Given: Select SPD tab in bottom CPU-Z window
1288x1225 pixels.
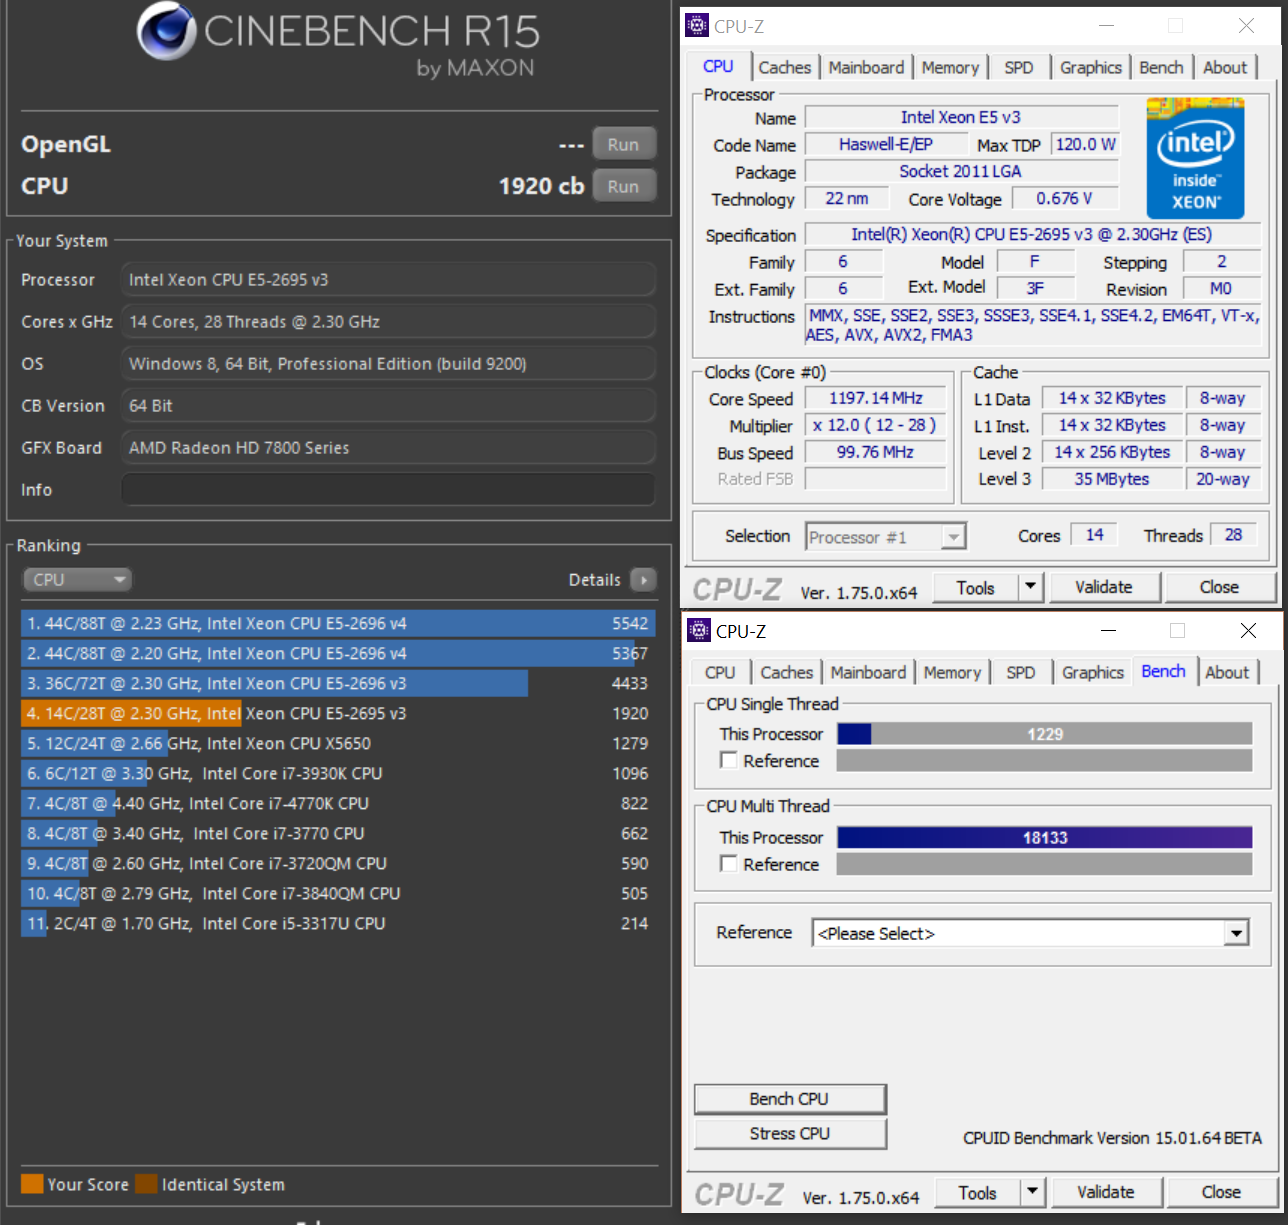Looking at the screenshot, I should pyautogui.click(x=1021, y=673).
